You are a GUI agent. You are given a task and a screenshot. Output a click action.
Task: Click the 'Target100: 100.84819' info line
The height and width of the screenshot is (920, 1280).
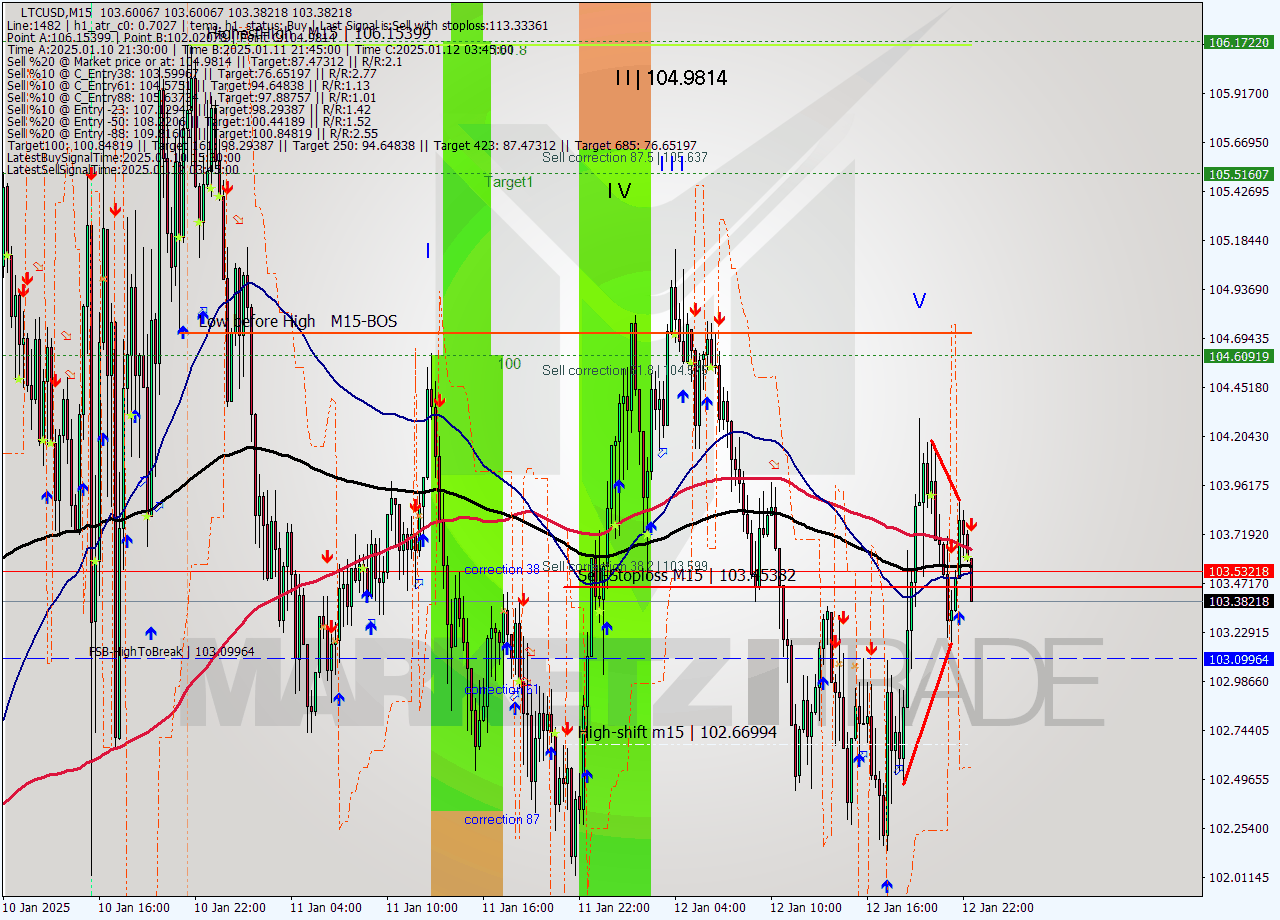click(351, 145)
